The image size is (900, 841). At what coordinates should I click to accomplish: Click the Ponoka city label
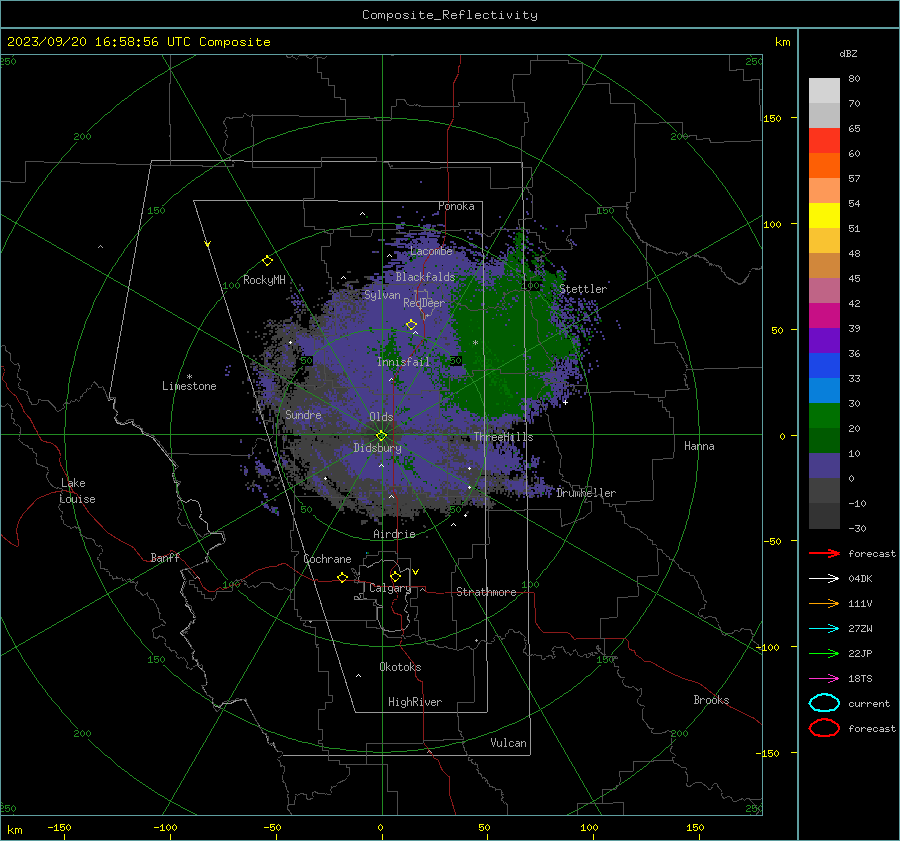pyautogui.click(x=456, y=206)
